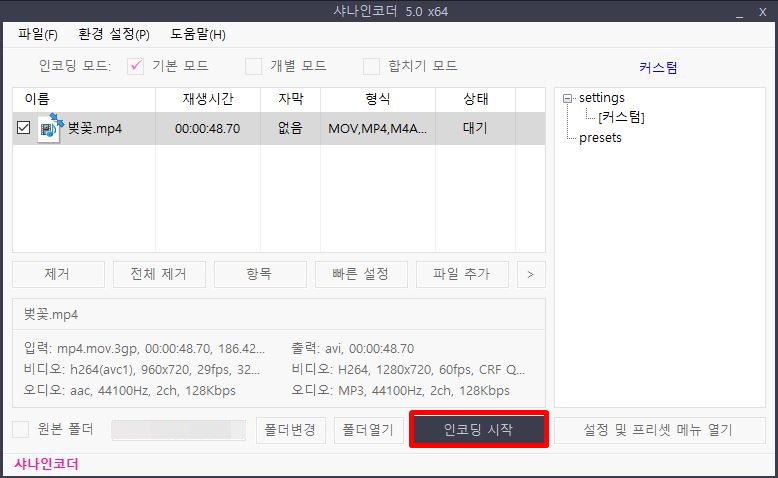Open the 도움말(H) menu
The width and height of the screenshot is (778, 478).
(197, 34)
